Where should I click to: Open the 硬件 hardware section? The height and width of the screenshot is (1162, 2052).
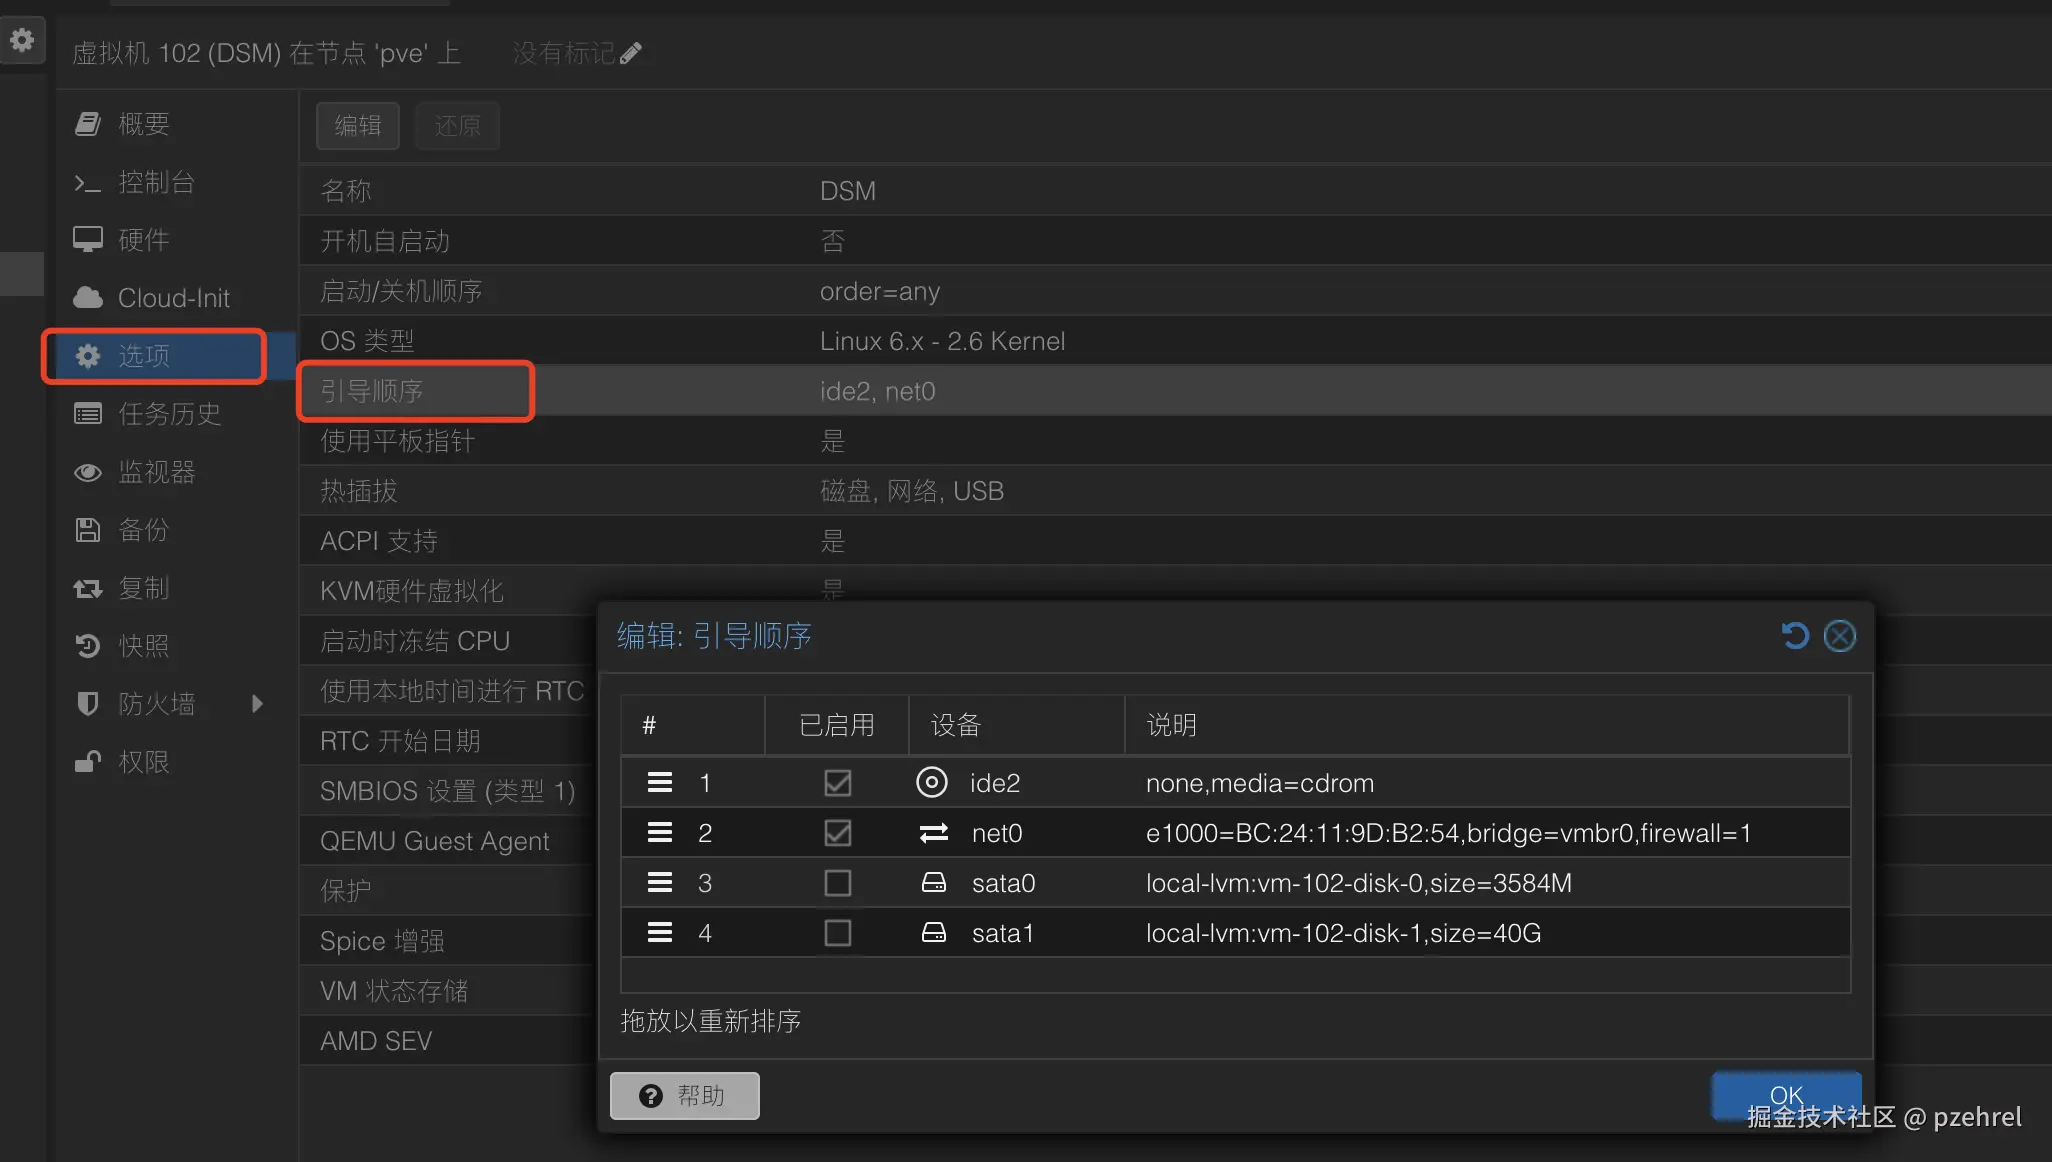tap(143, 240)
